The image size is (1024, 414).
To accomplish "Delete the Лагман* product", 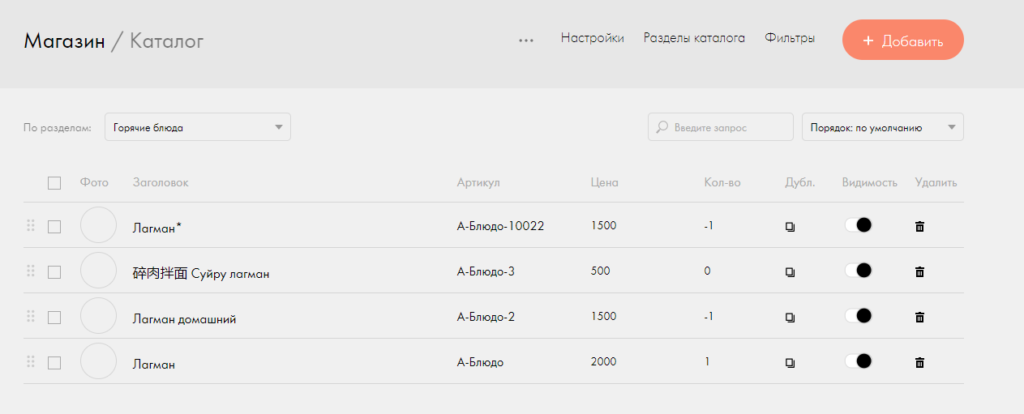I will pyautogui.click(x=920, y=227).
